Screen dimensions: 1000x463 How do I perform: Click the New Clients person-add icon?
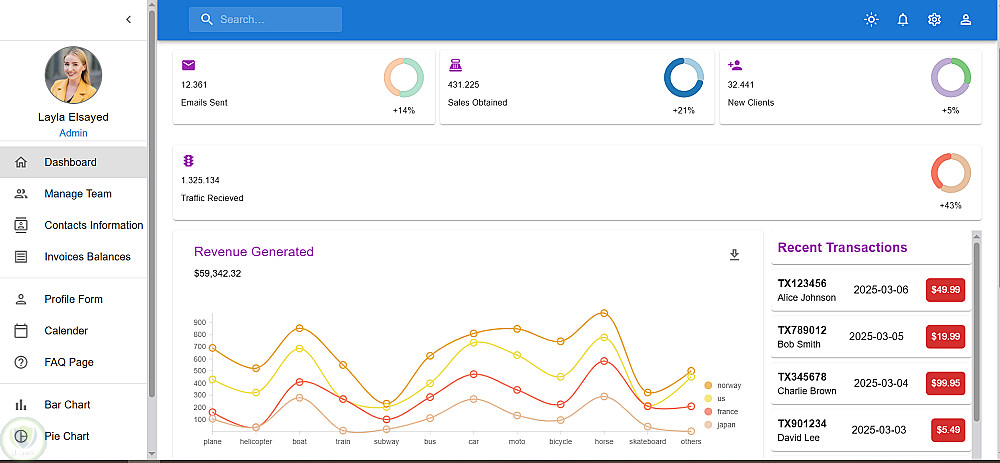tap(735, 65)
